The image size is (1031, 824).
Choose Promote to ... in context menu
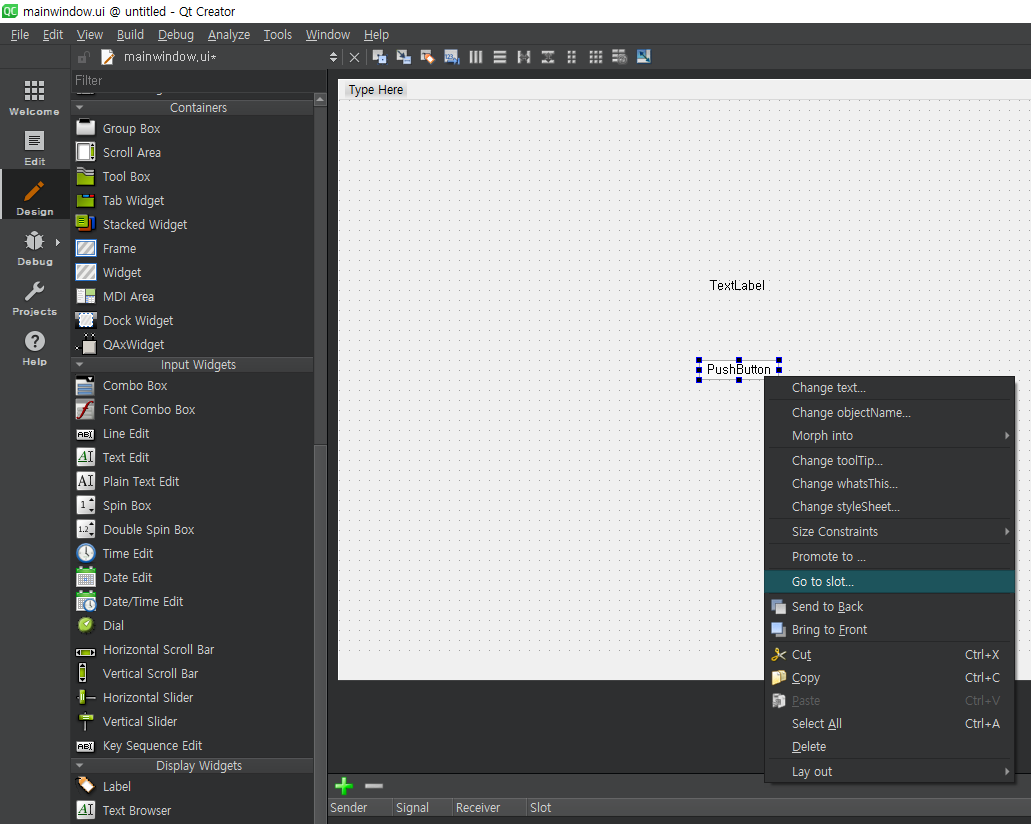(x=890, y=557)
